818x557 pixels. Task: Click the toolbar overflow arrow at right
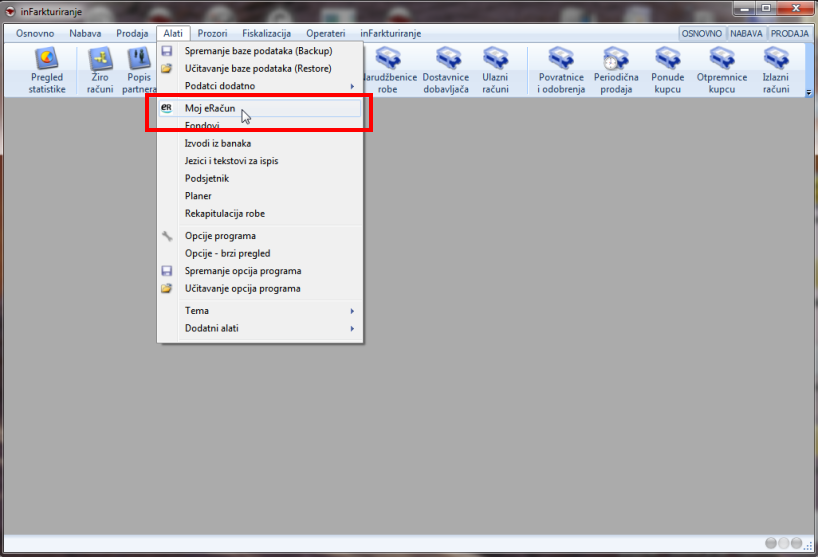pyautogui.click(x=808, y=92)
